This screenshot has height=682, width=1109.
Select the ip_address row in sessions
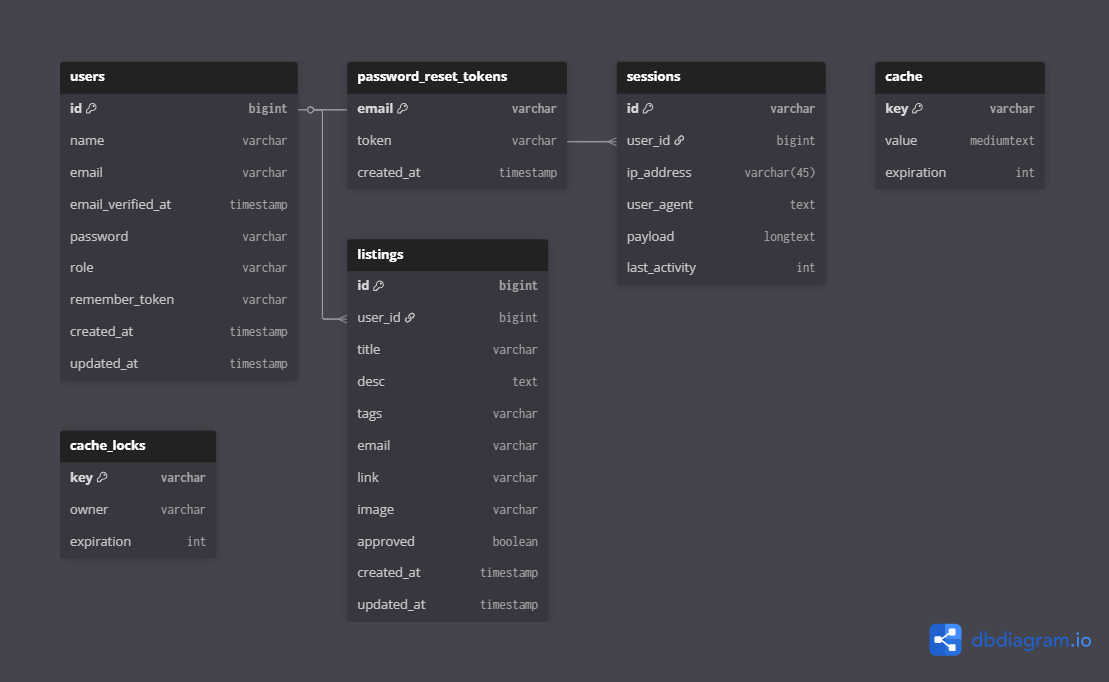tap(720, 173)
